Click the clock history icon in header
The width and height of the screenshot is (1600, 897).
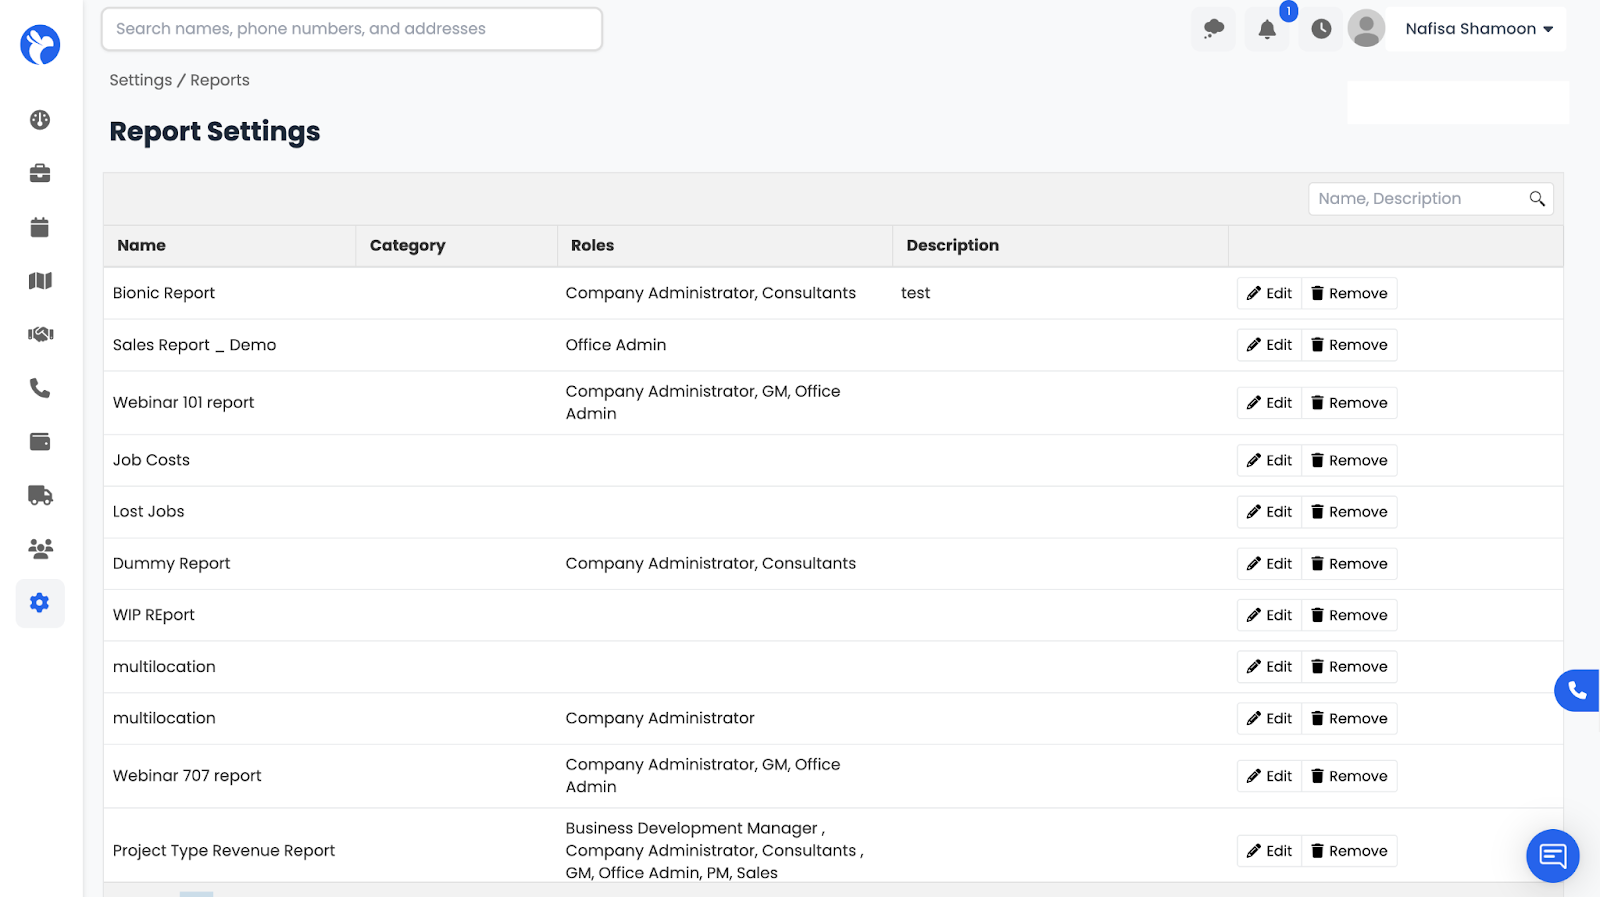tap(1321, 29)
